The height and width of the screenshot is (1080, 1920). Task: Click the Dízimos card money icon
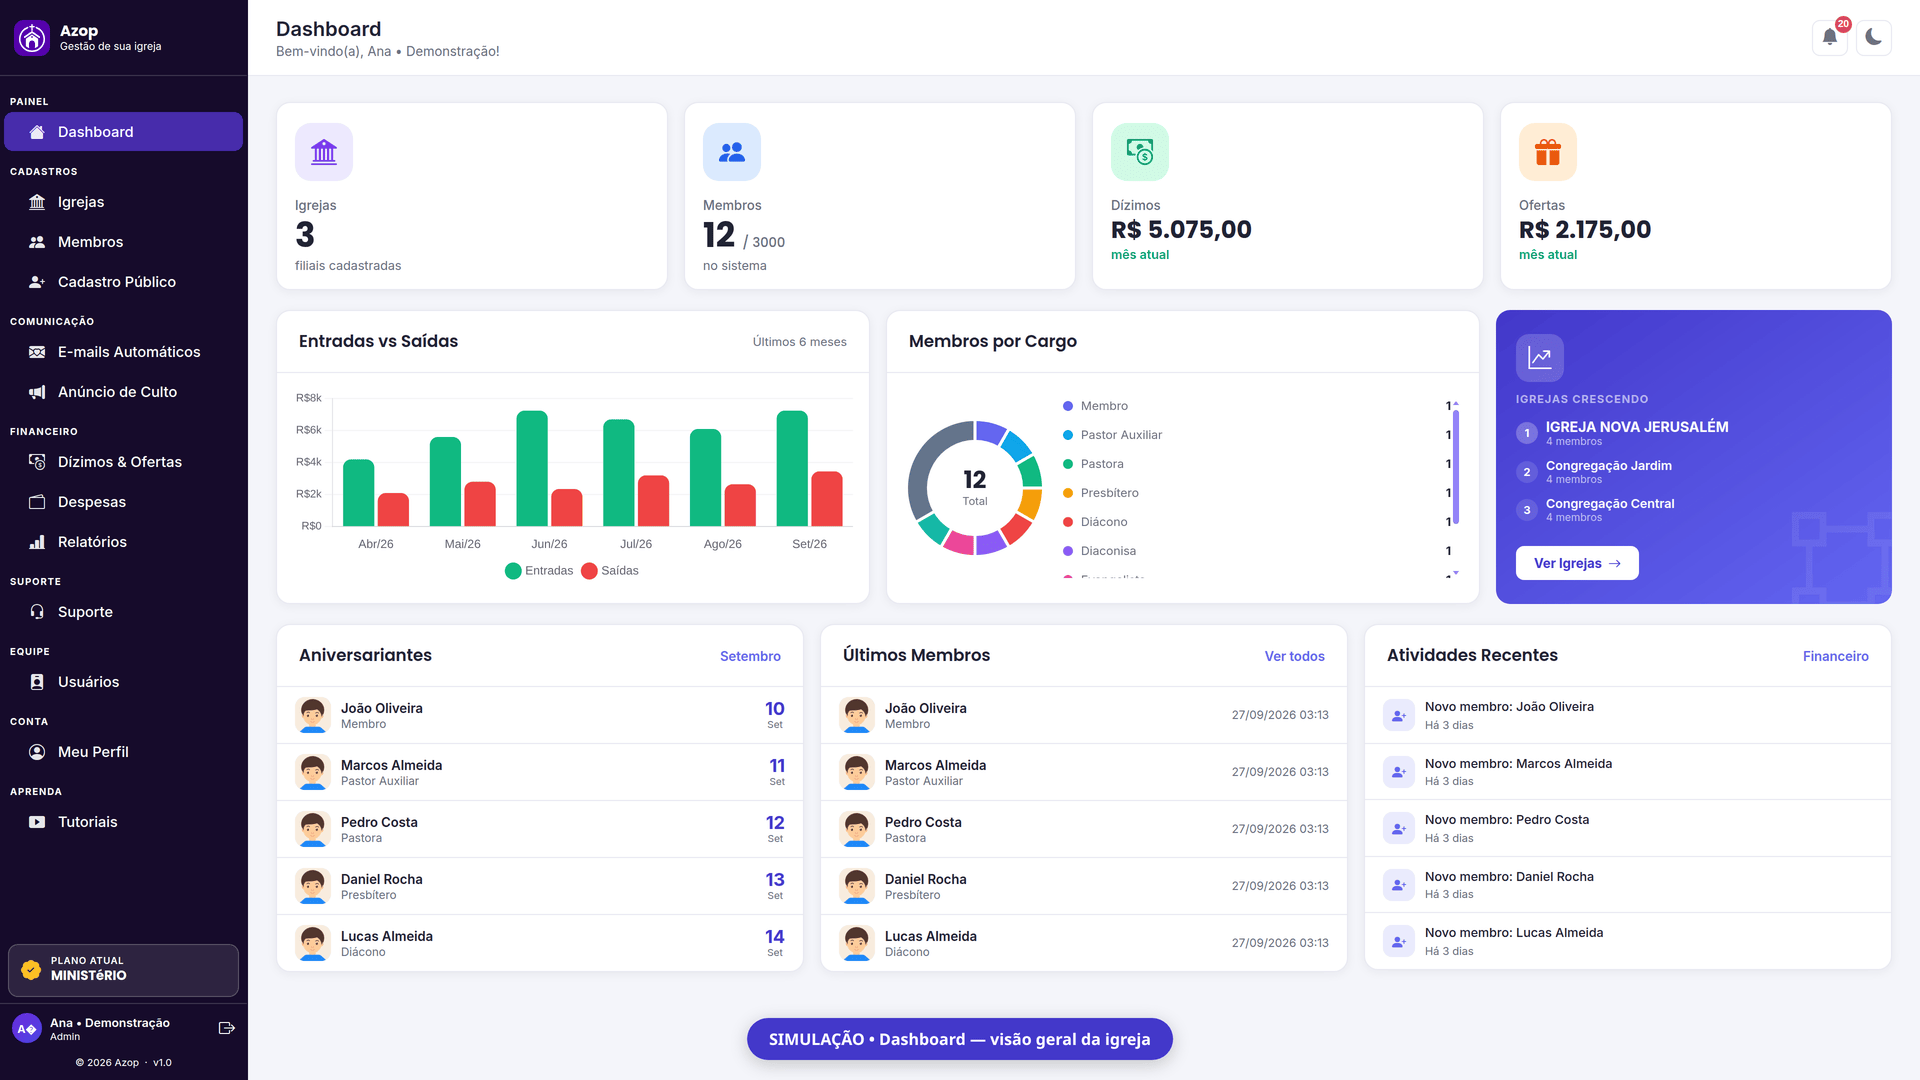point(1140,152)
